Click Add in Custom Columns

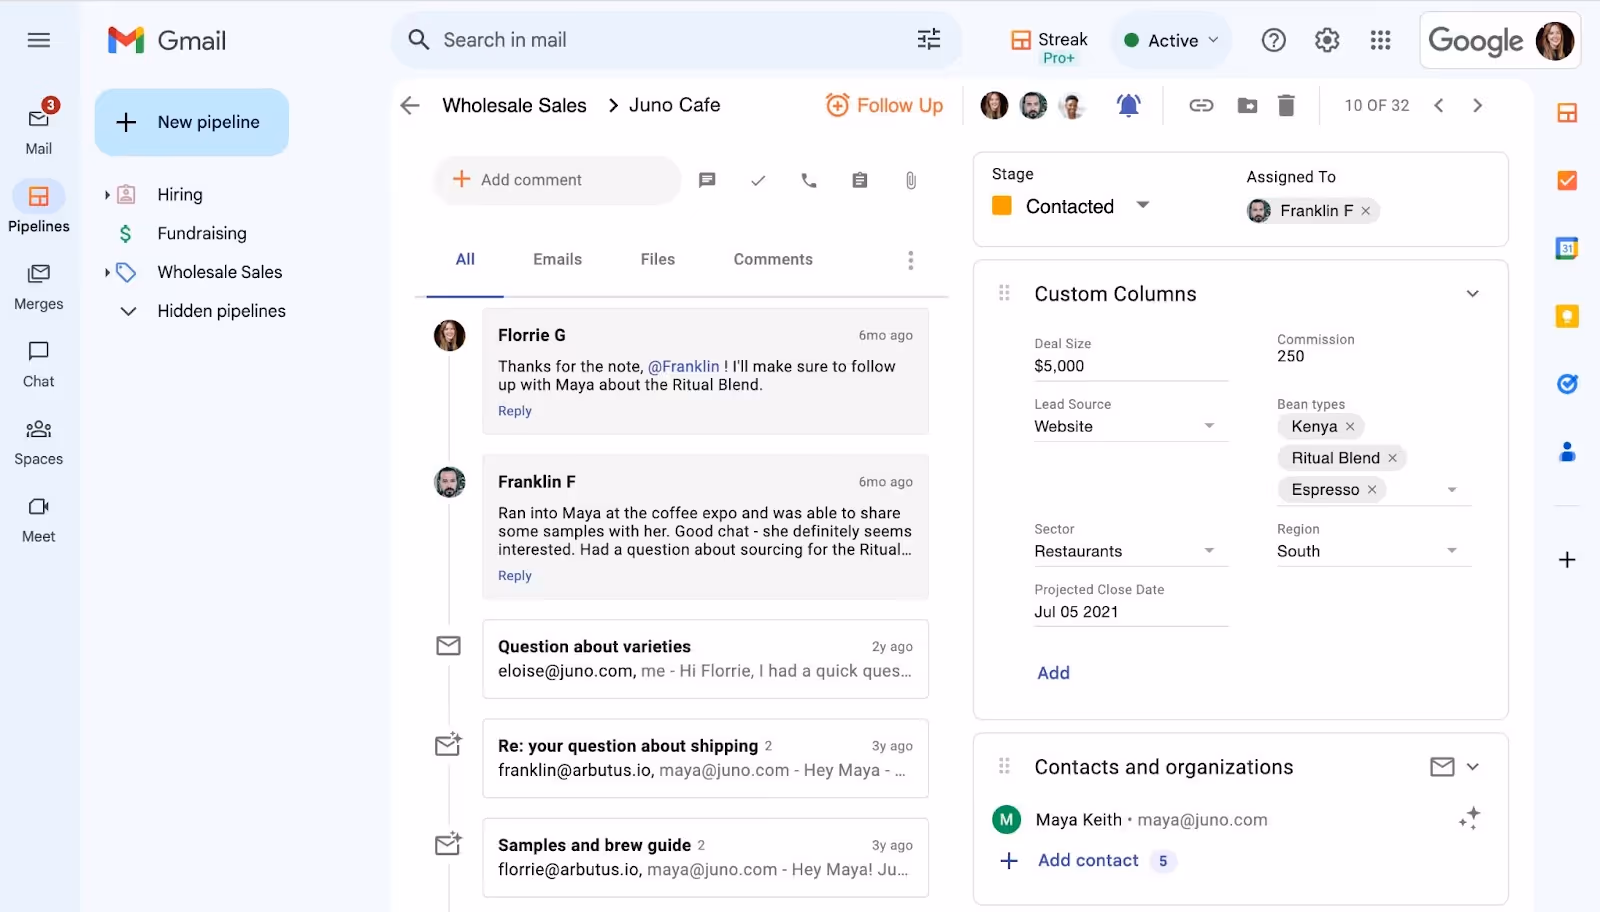1053,673
